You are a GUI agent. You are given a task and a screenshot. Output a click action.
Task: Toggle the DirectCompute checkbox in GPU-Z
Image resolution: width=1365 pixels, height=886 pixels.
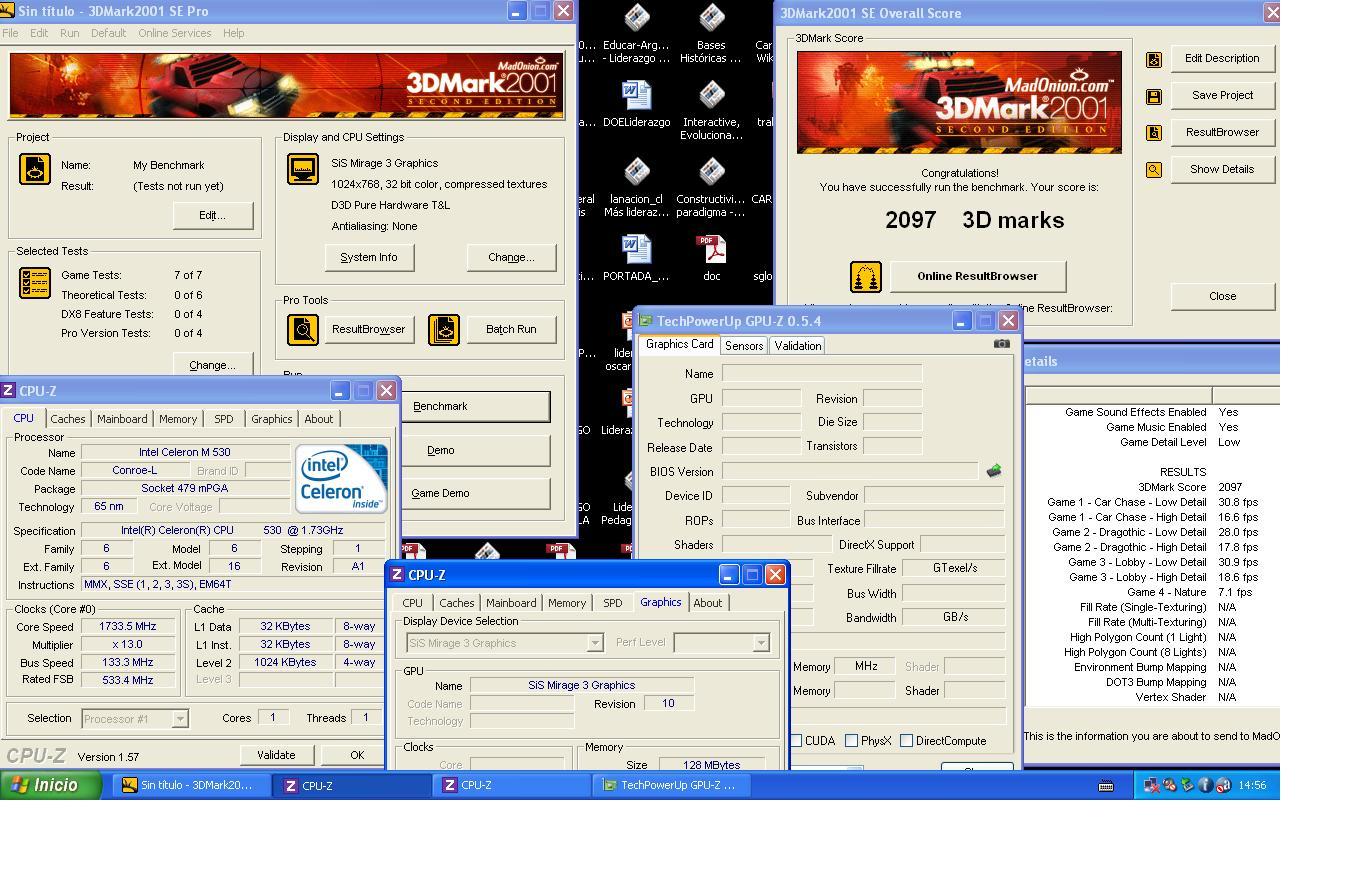click(x=906, y=741)
